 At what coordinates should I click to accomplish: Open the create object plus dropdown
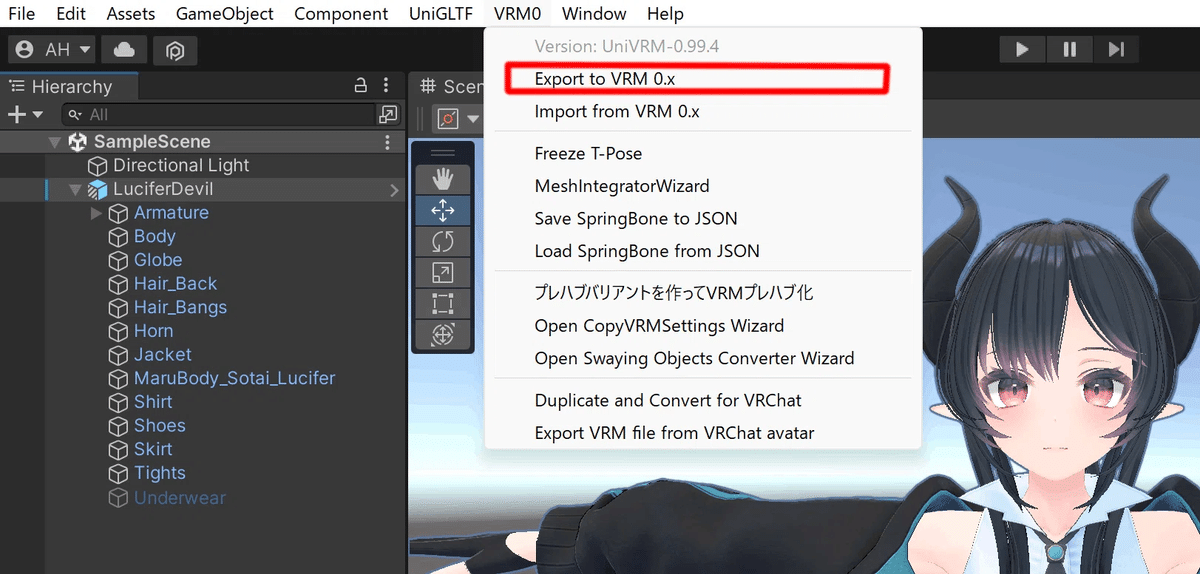[x=25, y=115]
